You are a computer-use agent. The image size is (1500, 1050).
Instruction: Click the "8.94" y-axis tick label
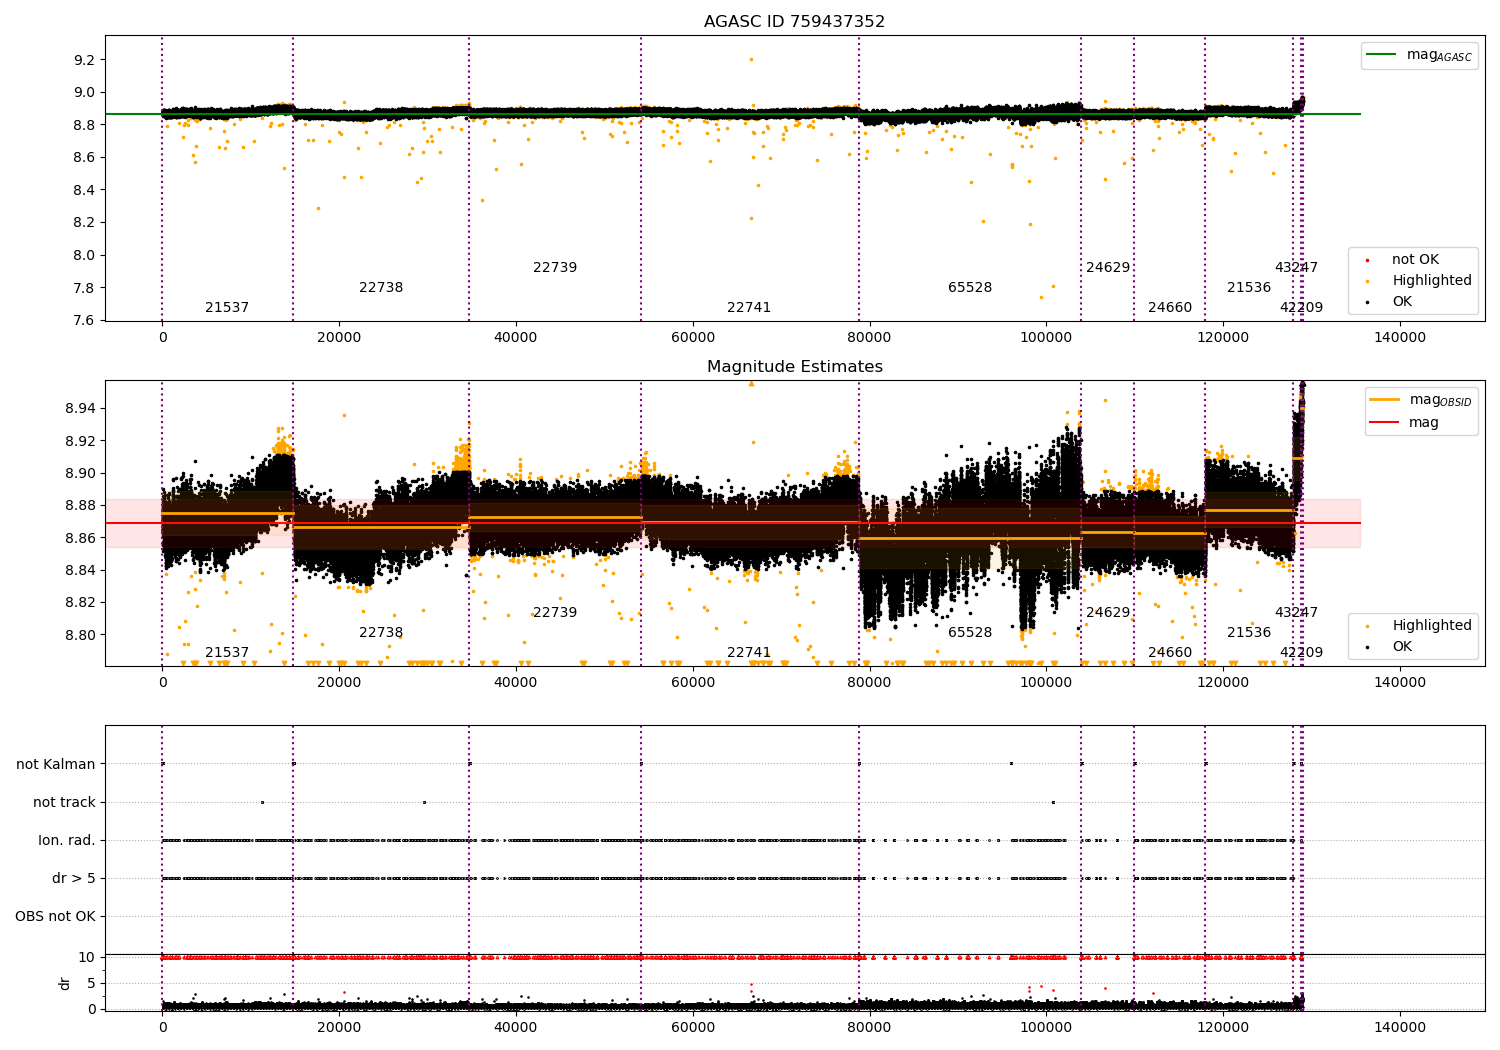[80, 408]
